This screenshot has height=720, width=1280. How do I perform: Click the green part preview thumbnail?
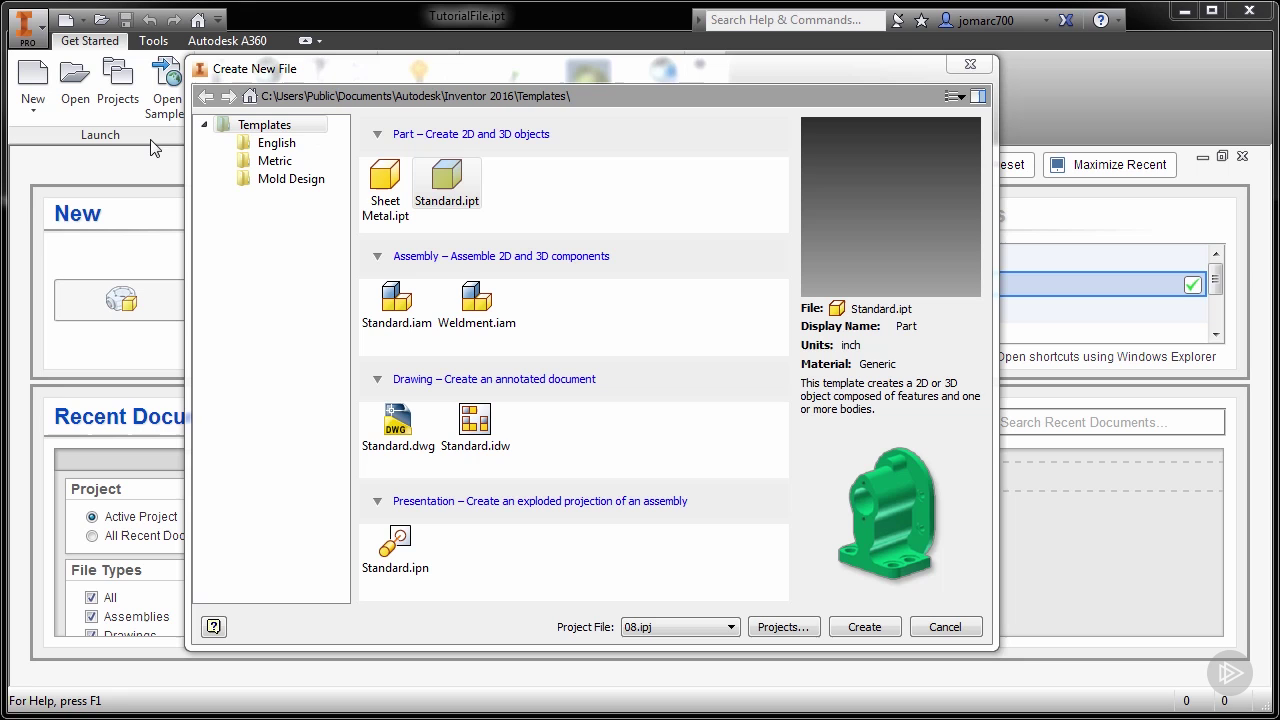[x=890, y=515]
